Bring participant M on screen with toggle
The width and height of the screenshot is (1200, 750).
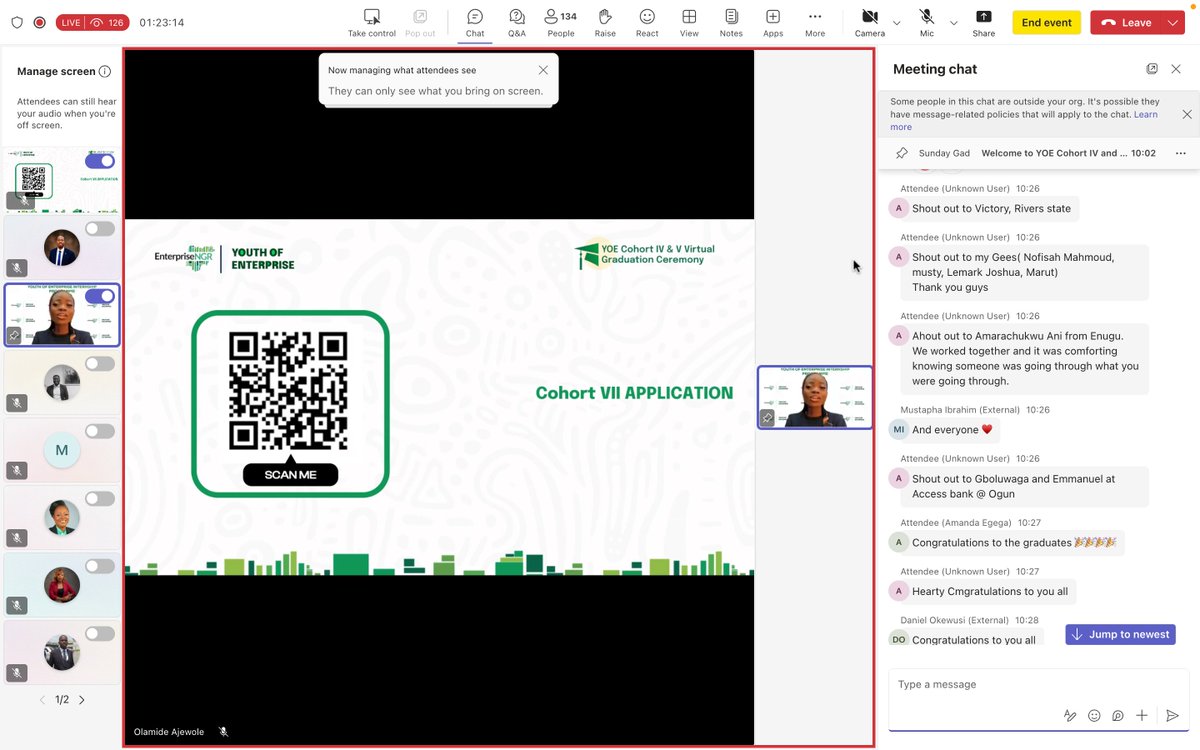tap(99, 431)
